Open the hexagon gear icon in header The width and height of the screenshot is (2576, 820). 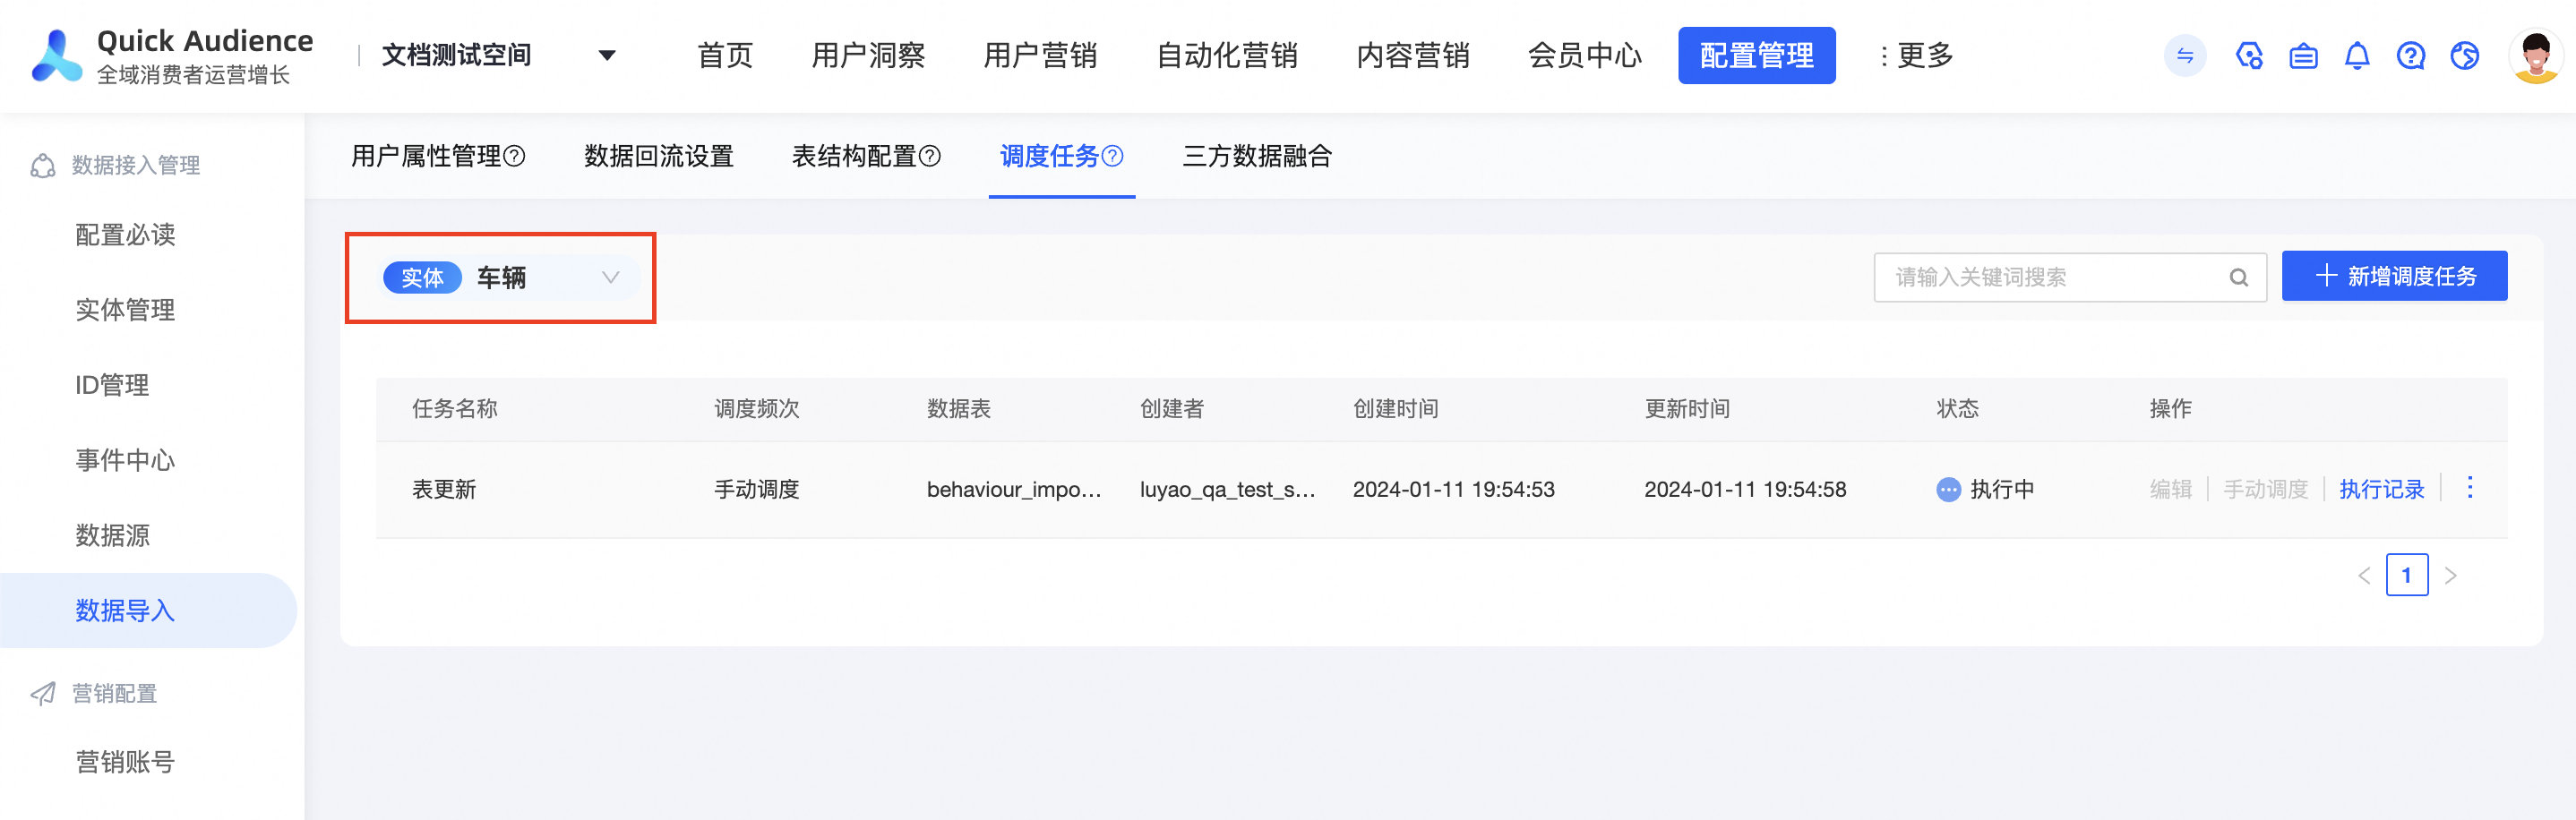[x=2249, y=56]
